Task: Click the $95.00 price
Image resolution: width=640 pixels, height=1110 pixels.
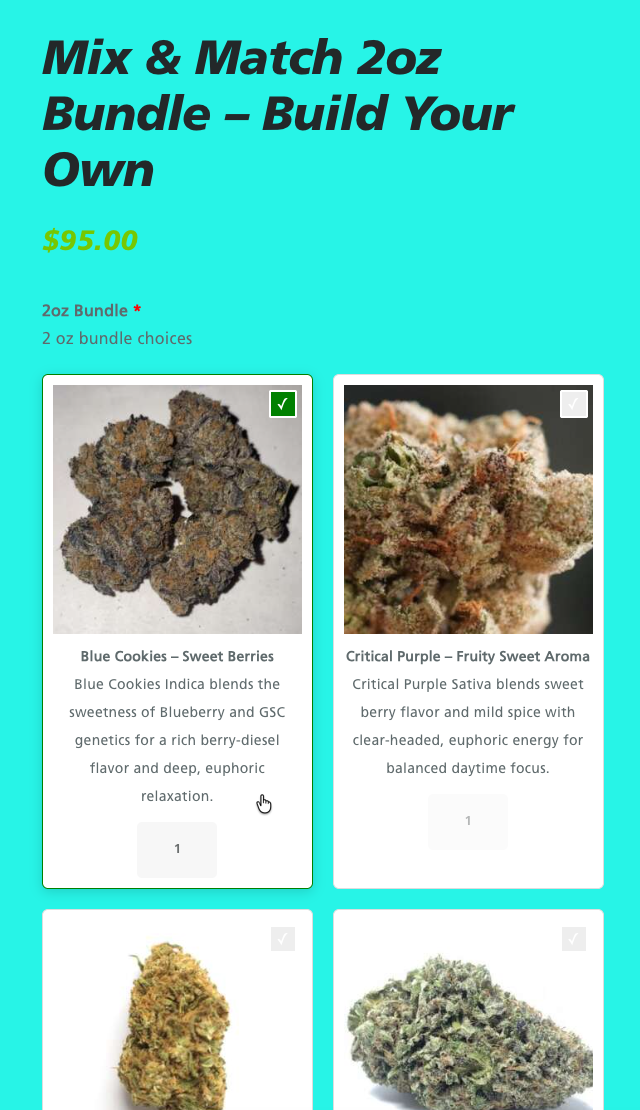Action: [x=90, y=240]
